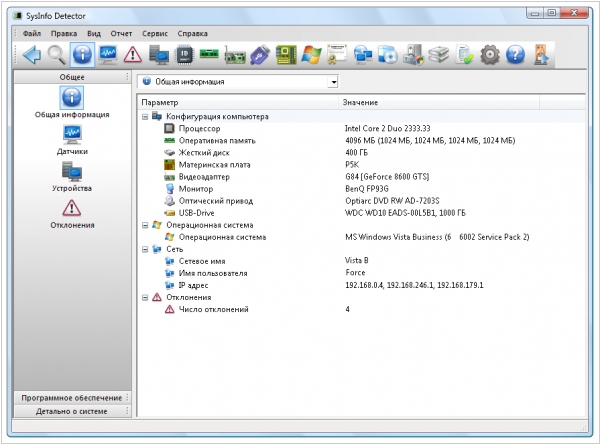The width and height of the screenshot is (600, 444).
Task: Select the blue info toolbar icon
Action: [82, 55]
